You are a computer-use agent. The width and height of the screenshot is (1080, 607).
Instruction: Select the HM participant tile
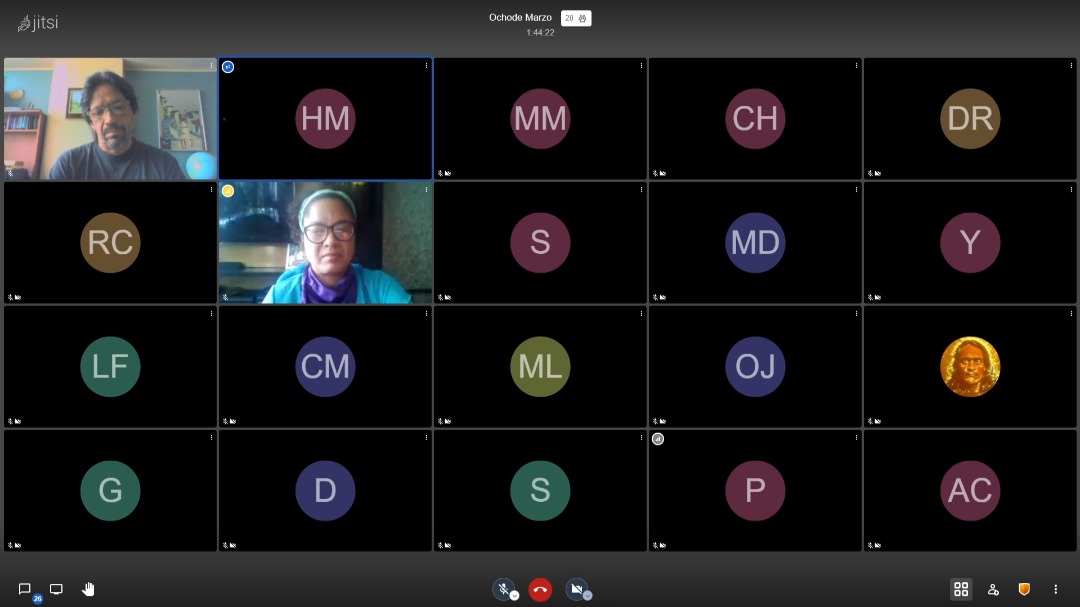(x=325, y=119)
